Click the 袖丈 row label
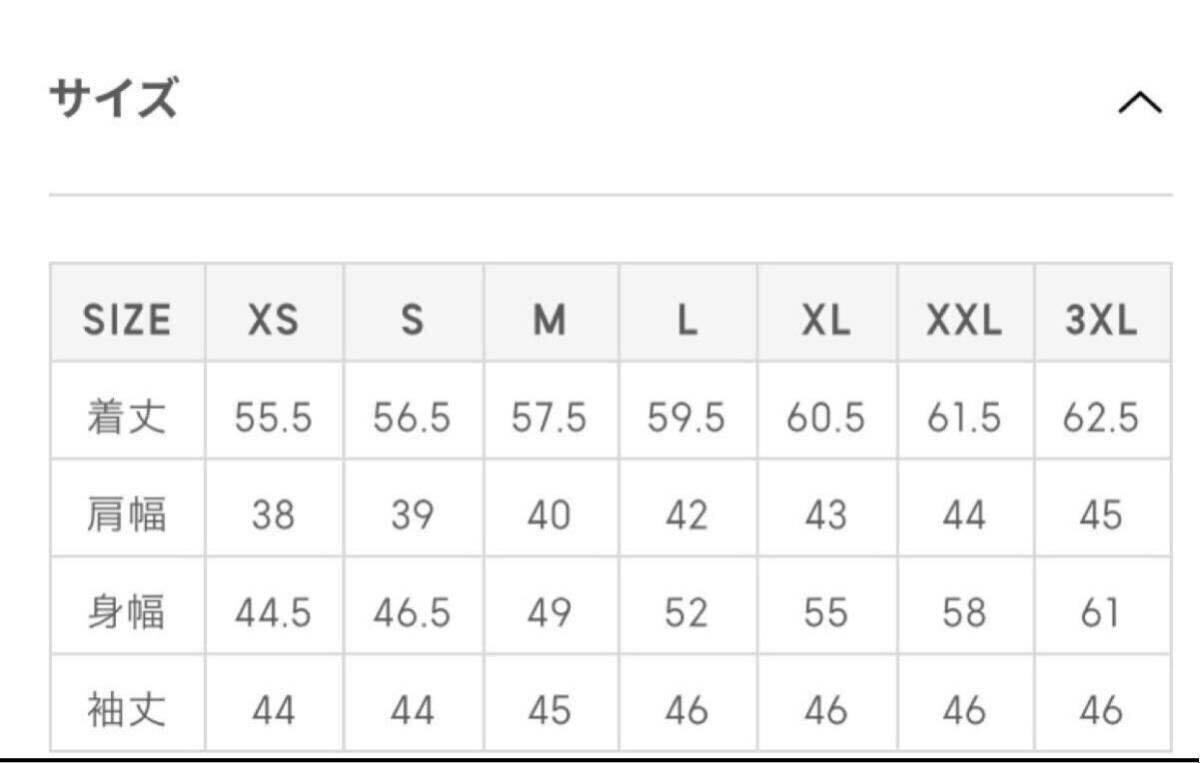The image size is (1200, 763). coord(126,710)
